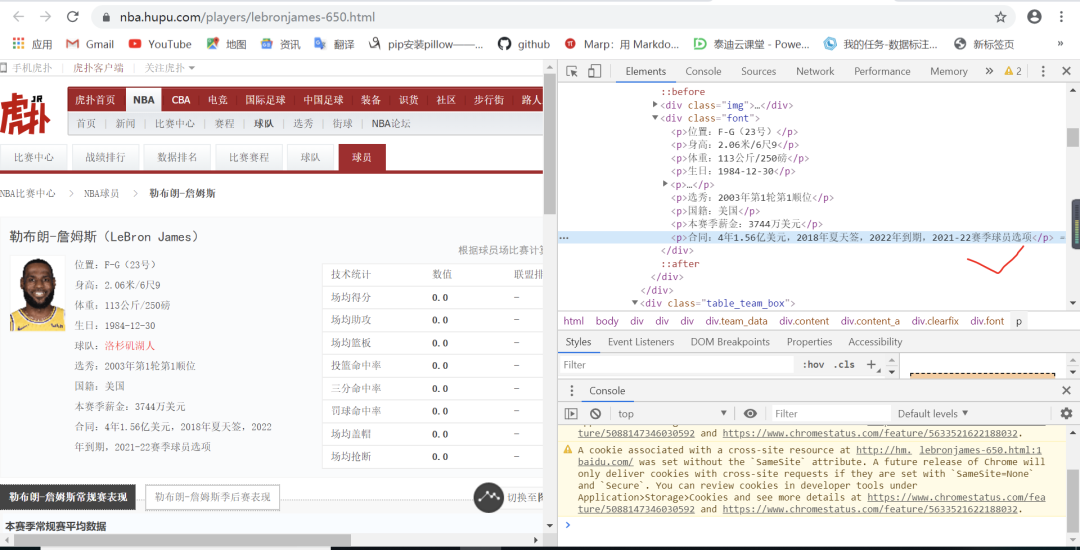The width and height of the screenshot is (1080, 550).
Task: Open the github bookmark
Action: (524, 44)
